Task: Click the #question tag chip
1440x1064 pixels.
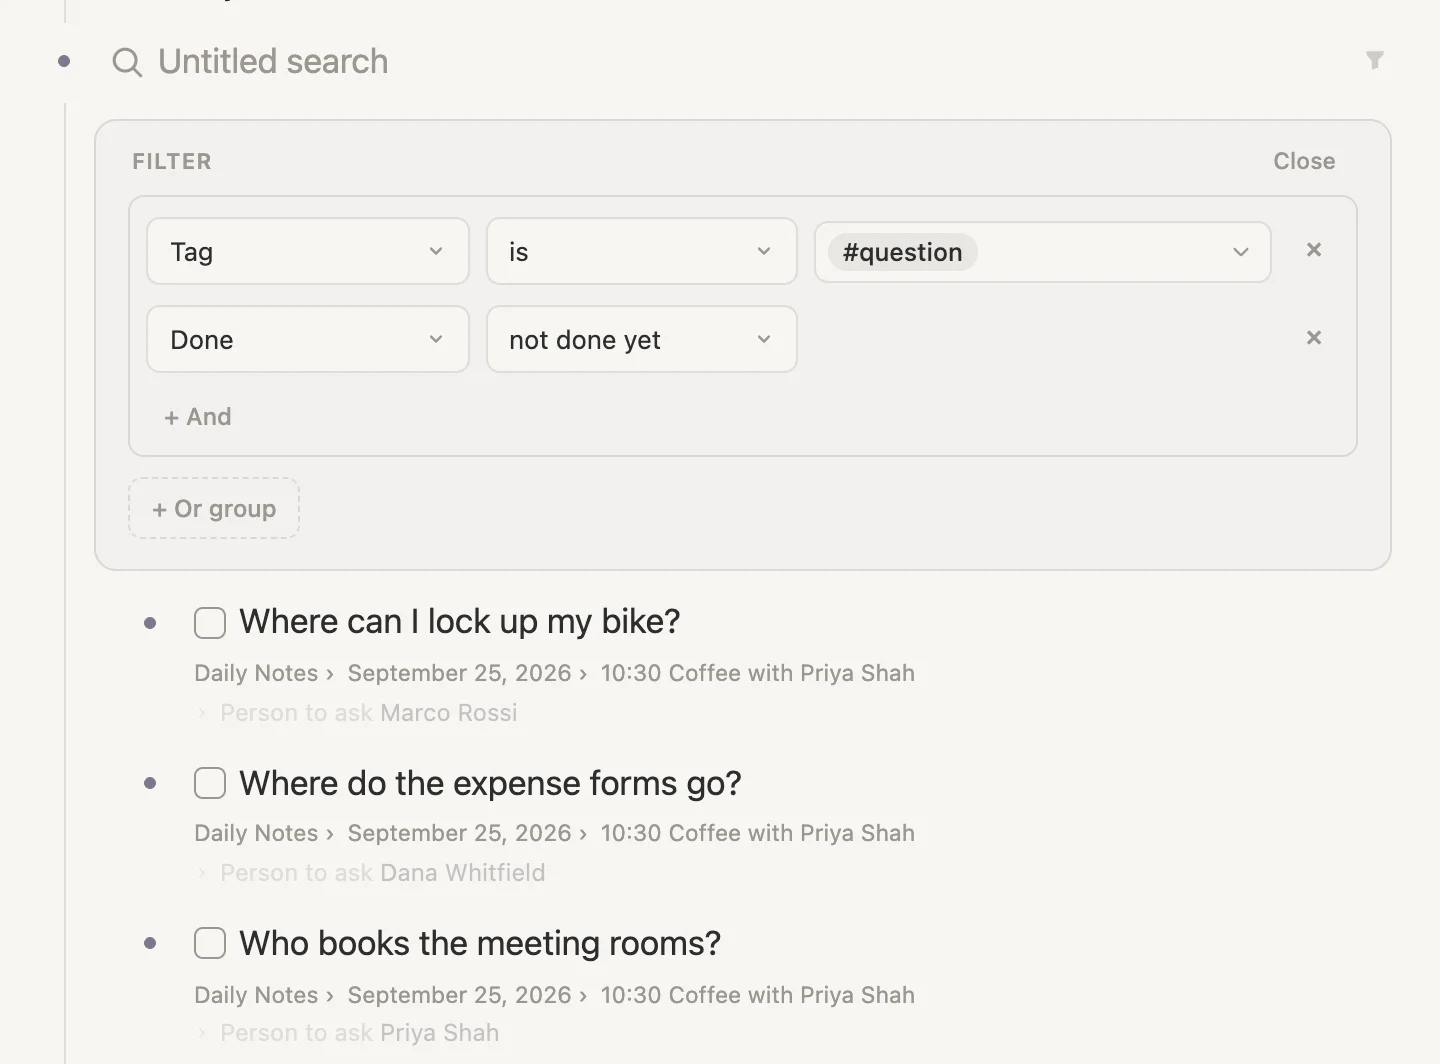Action: [x=902, y=252]
